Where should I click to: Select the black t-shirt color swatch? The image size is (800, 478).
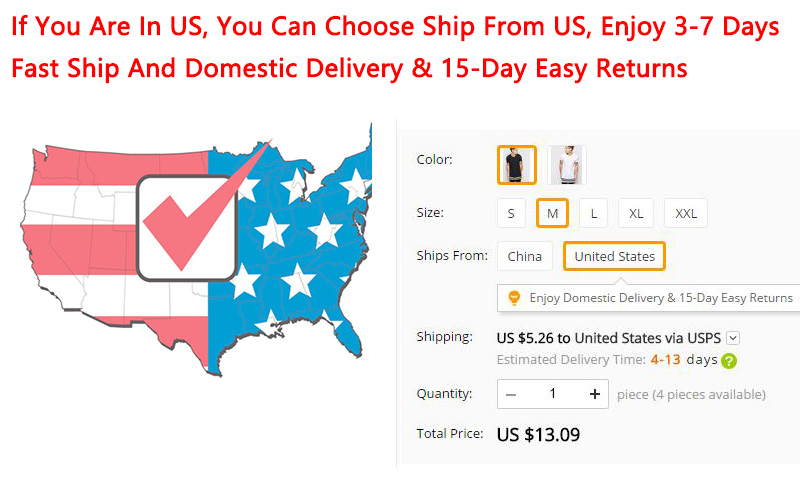[x=517, y=165]
